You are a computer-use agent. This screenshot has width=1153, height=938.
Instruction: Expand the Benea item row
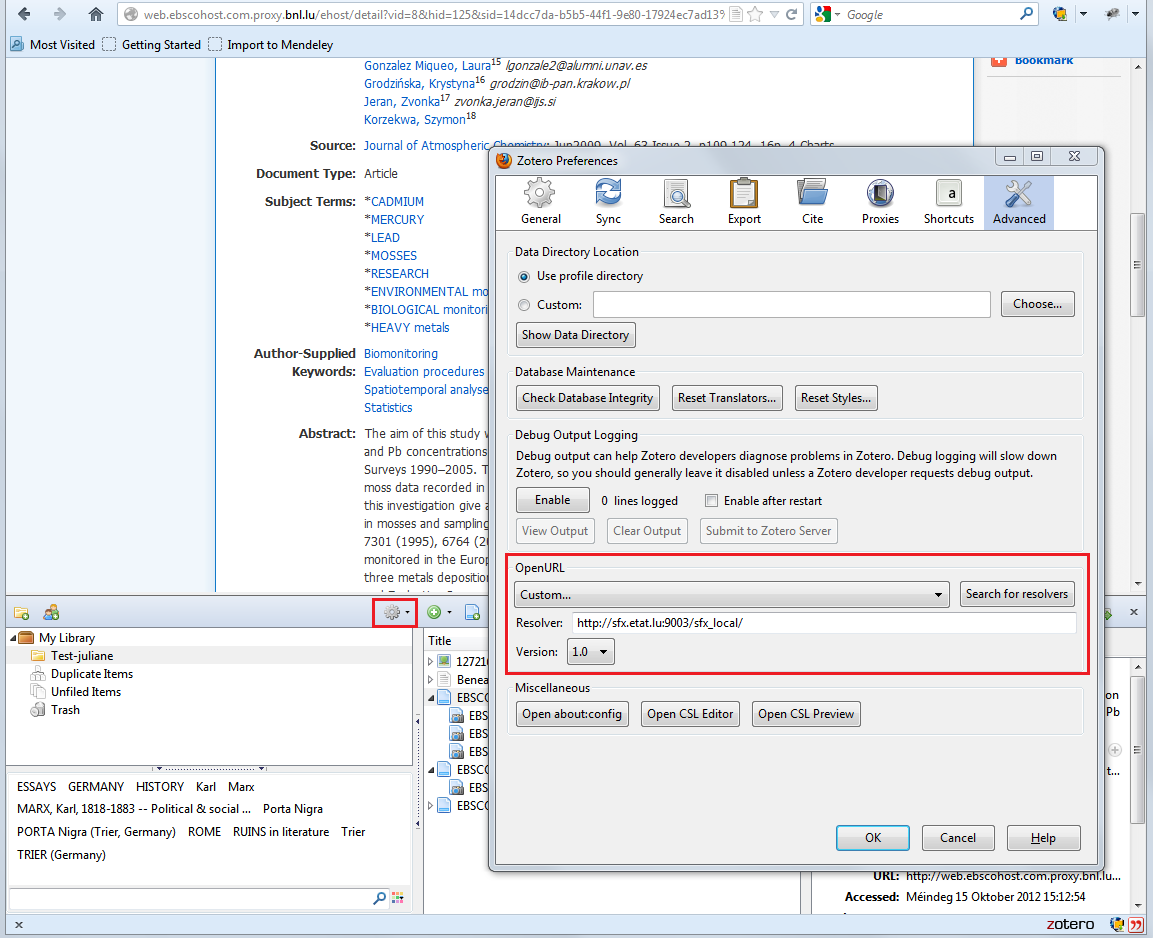point(431,680)
